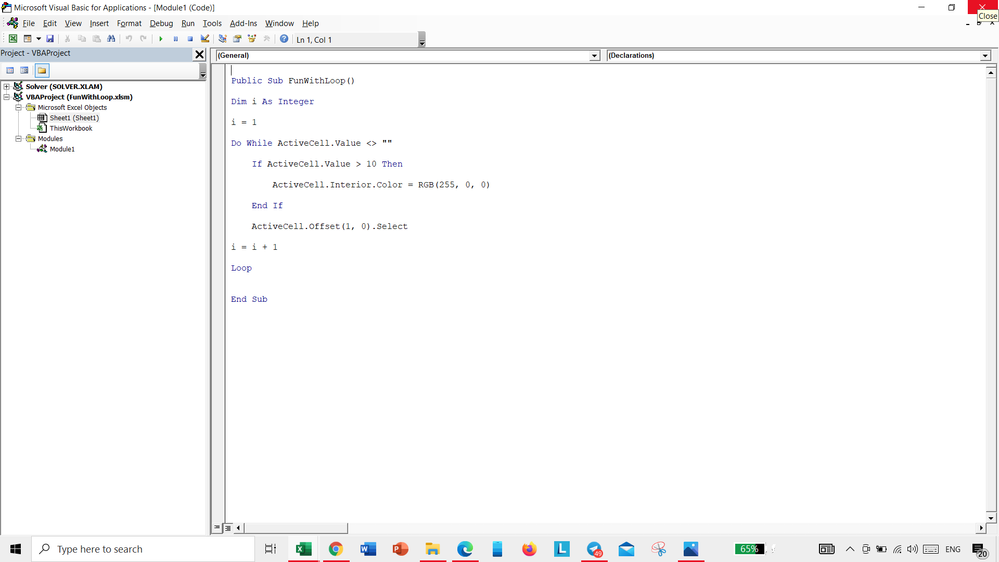Screen dimensions: 999x562
Task: Click View Microsoft Excel toolbar icon
Action: [13, 39]
